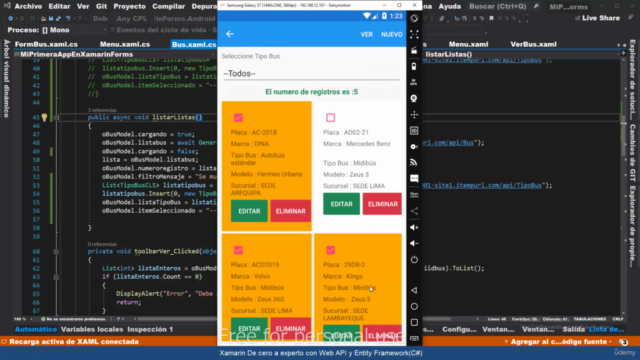Uncheck the checkbox on the ACD2019 card

(x=238, y=250)
